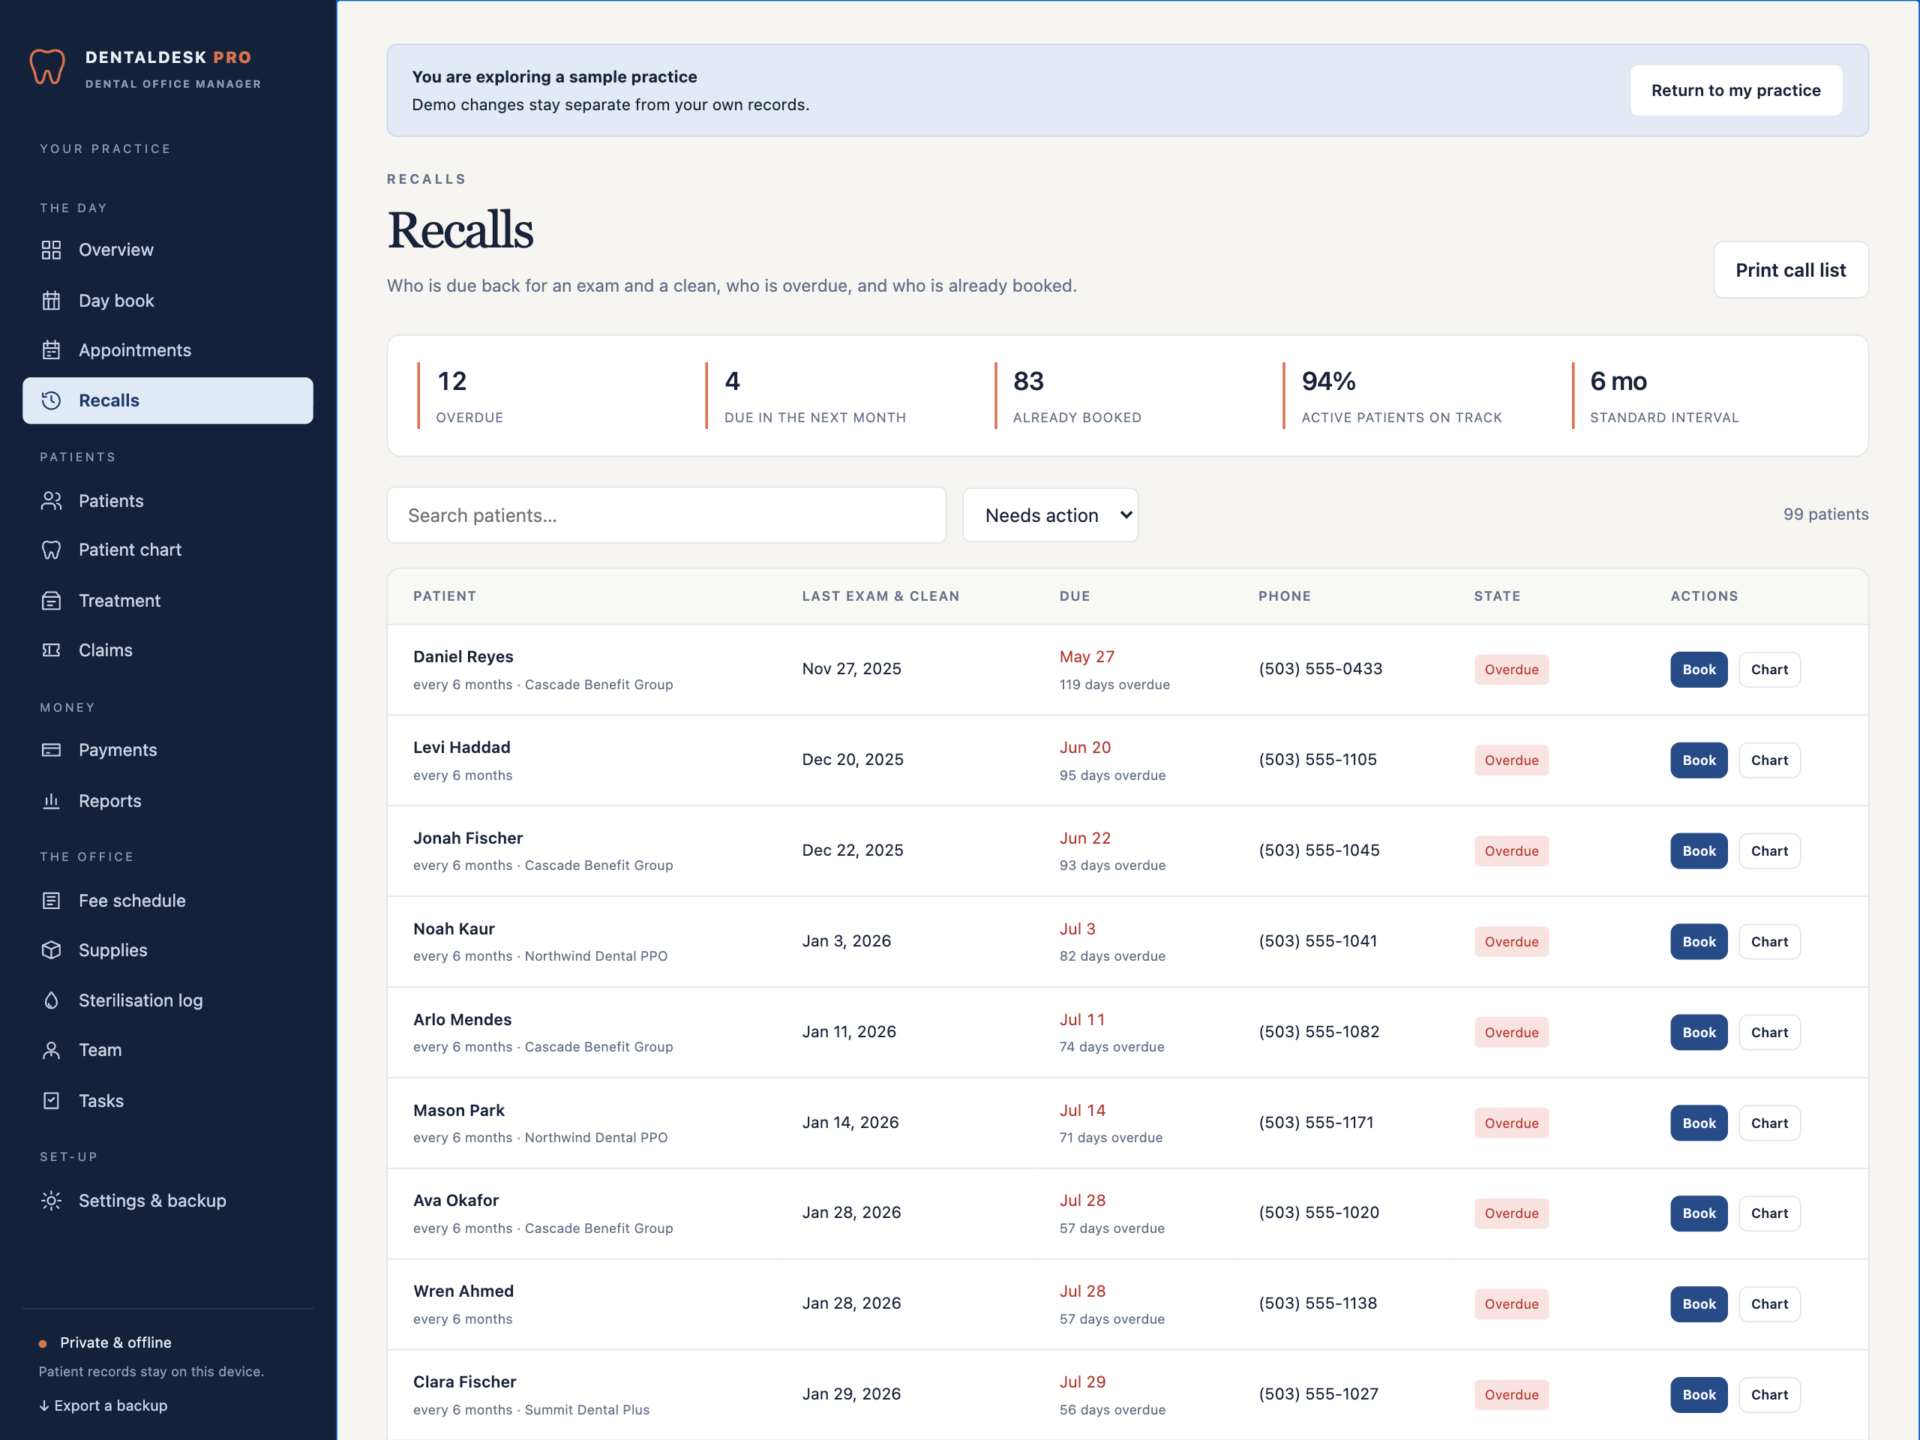The width and height of the screenshot is (1920, 1440).
Task: Click the Settings & backup gear icon
Action: click(51, 1201)
